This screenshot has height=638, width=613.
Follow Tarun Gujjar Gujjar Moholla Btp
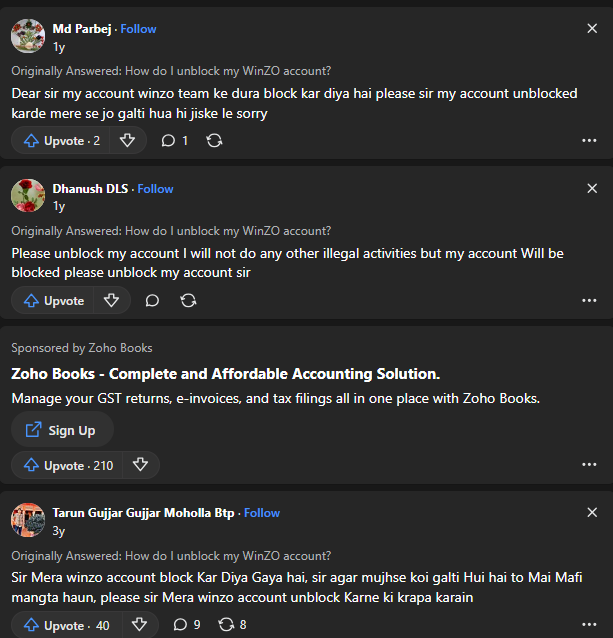(x=262, y=513)
